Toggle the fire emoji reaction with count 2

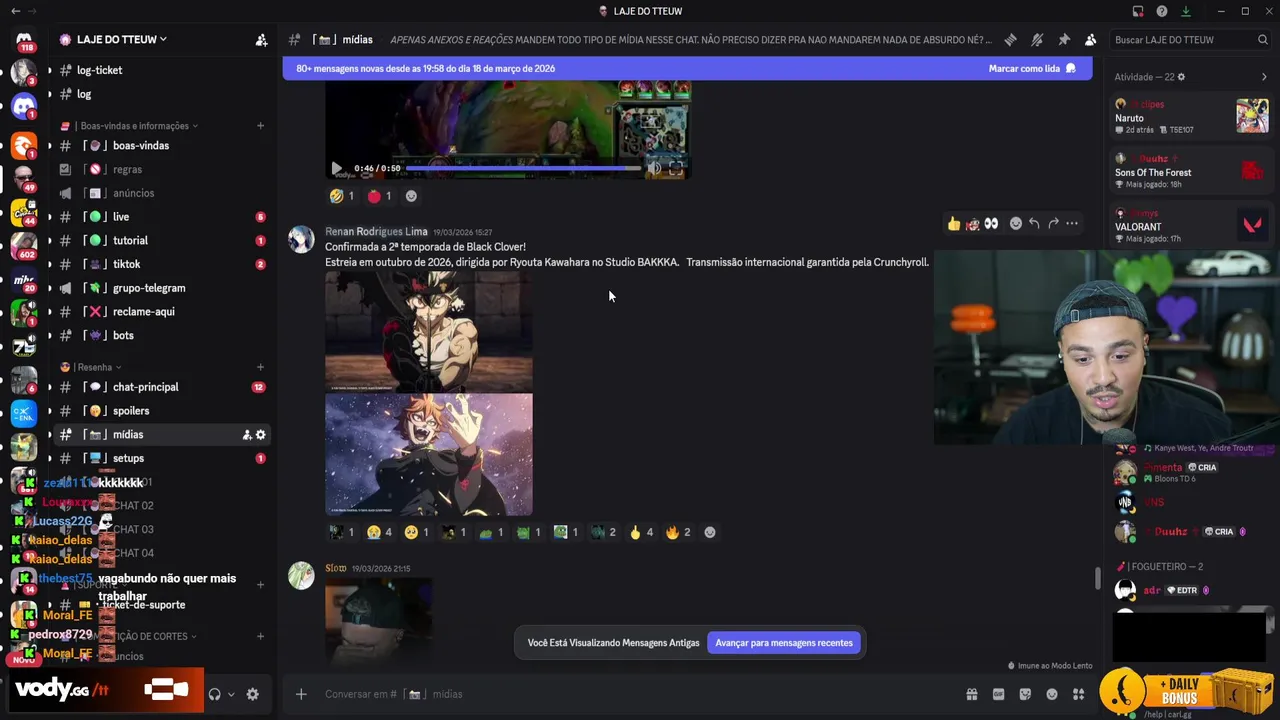pyautogui.click(x=679, y=532)
